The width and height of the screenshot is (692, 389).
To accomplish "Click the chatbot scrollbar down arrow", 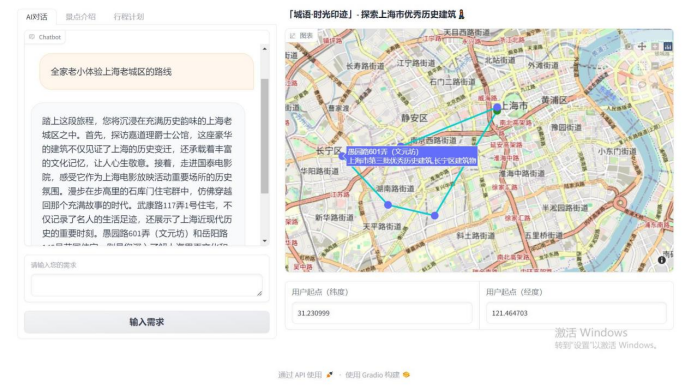I will click(x=264, y=241).
